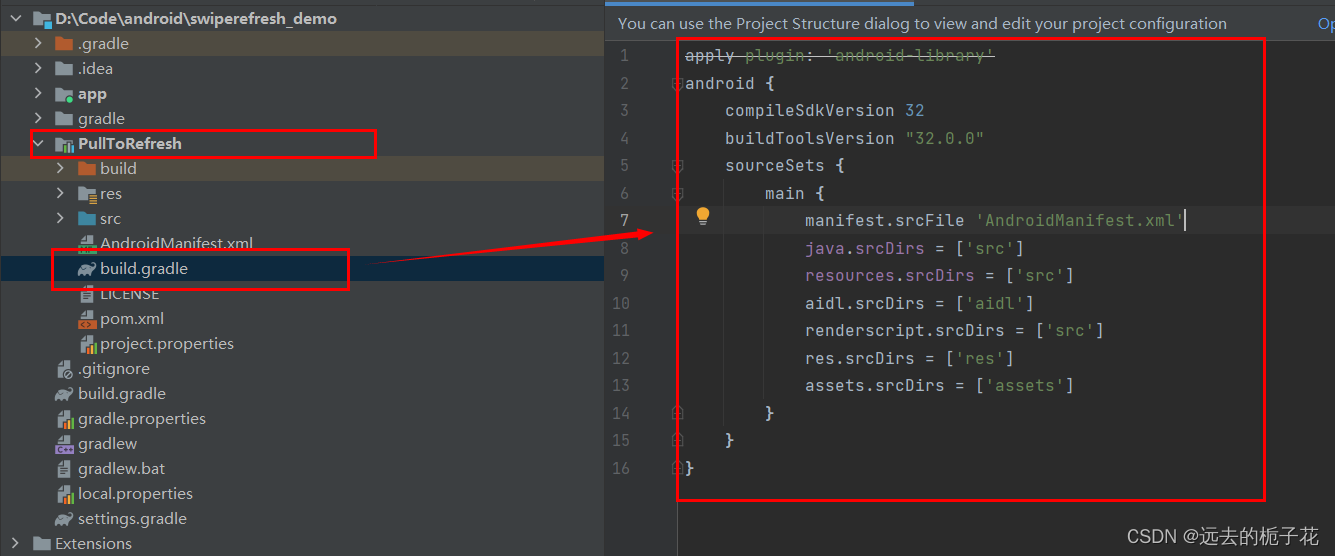Image resolution: width=1335 pixels, height=556 pixels.
Task: Click the renderscript.srcDirs code line
Action: pos(954,330)
